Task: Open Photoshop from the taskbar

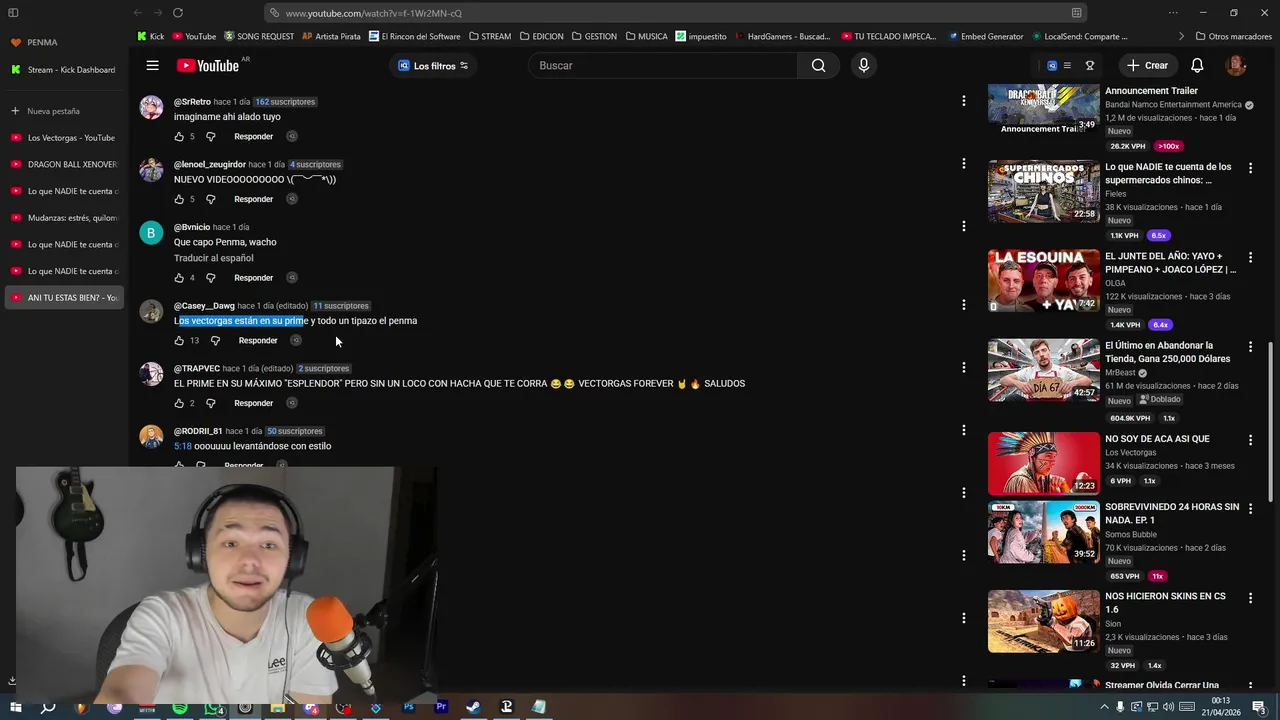Action: [x=409, y=707]
